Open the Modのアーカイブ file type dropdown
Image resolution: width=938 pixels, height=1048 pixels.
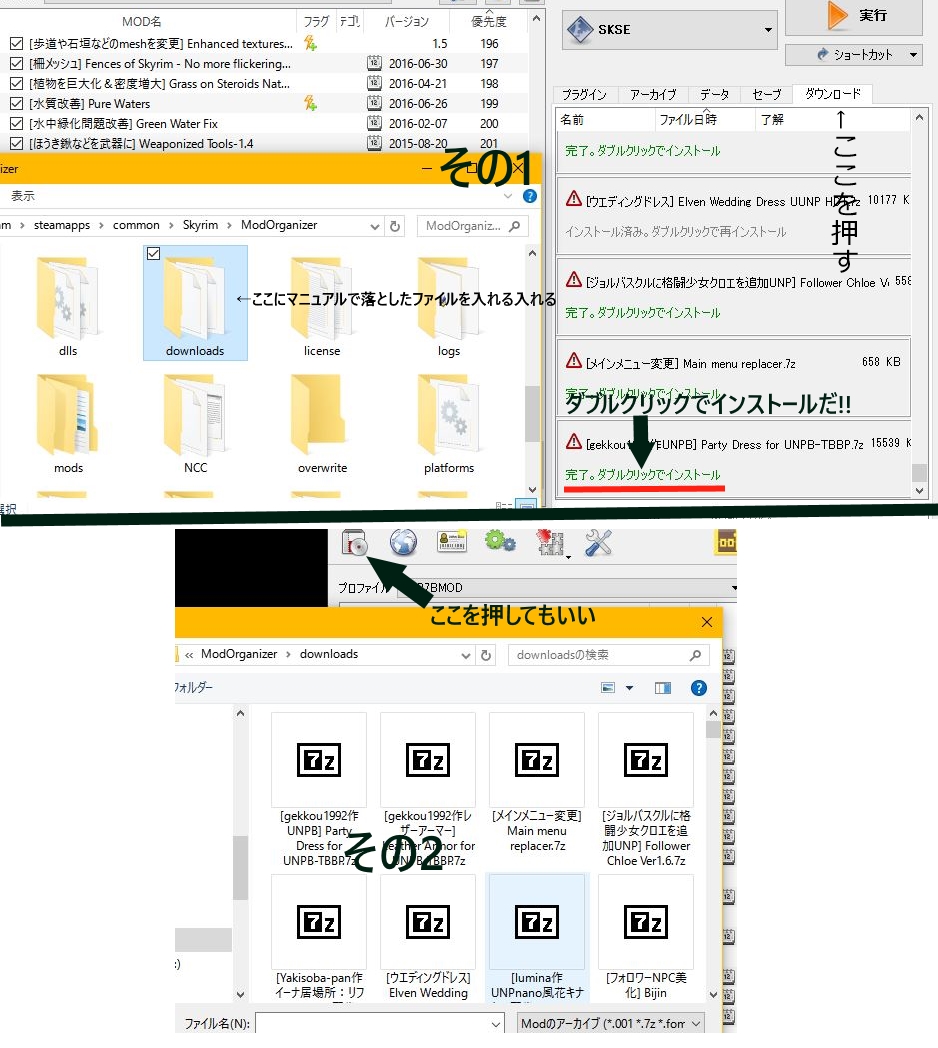click(x=610, y=1023)
